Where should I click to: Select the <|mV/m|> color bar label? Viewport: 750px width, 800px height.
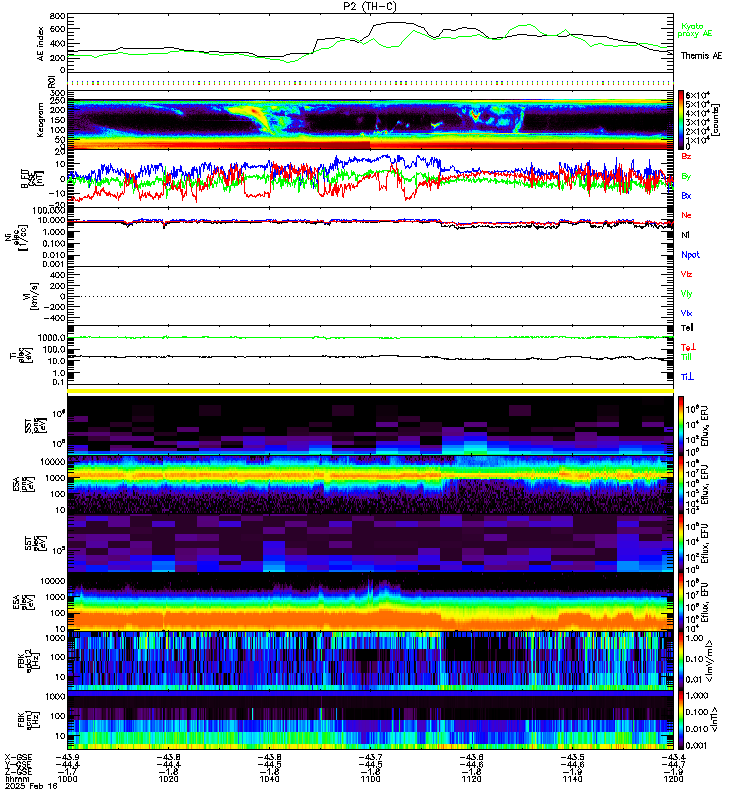709,661
